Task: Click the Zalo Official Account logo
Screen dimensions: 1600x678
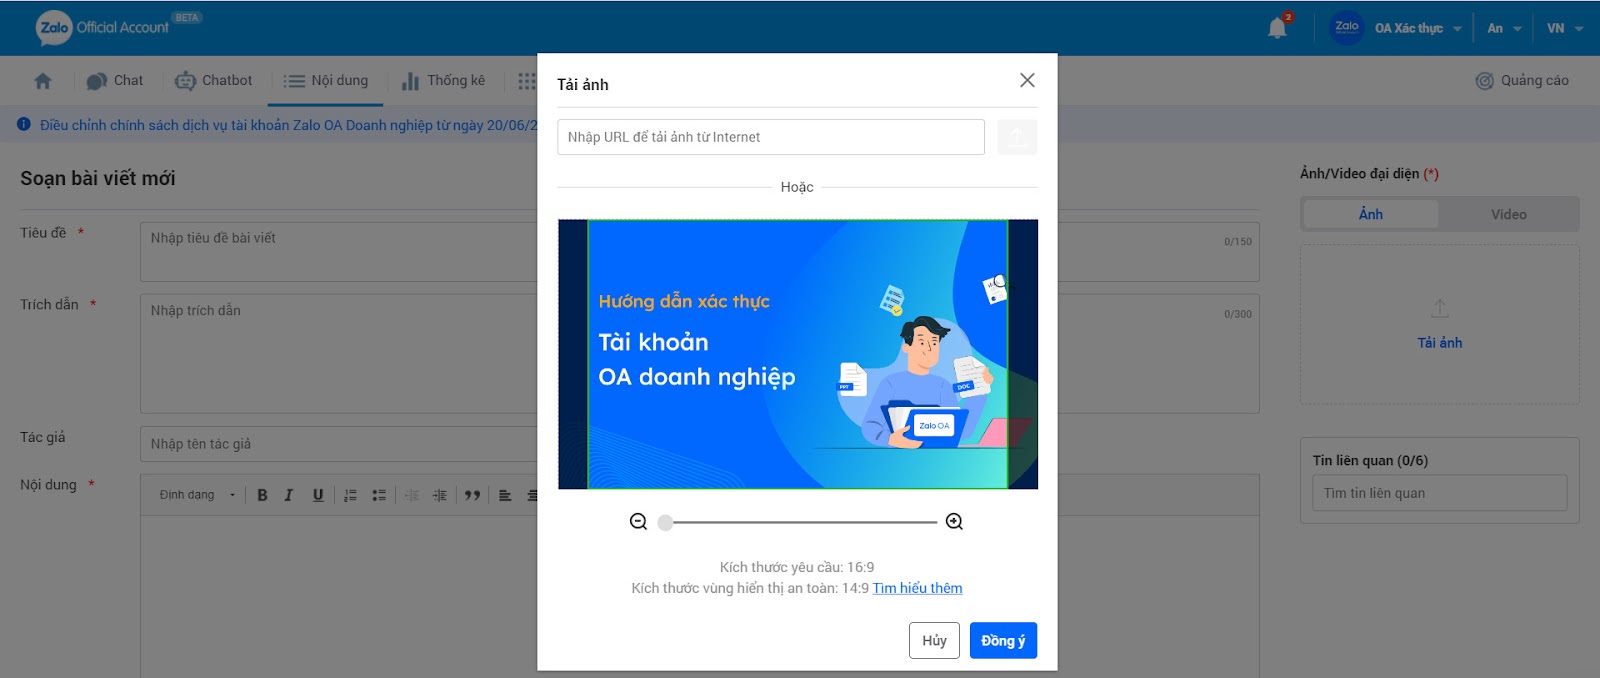Action: coord(103,28)
